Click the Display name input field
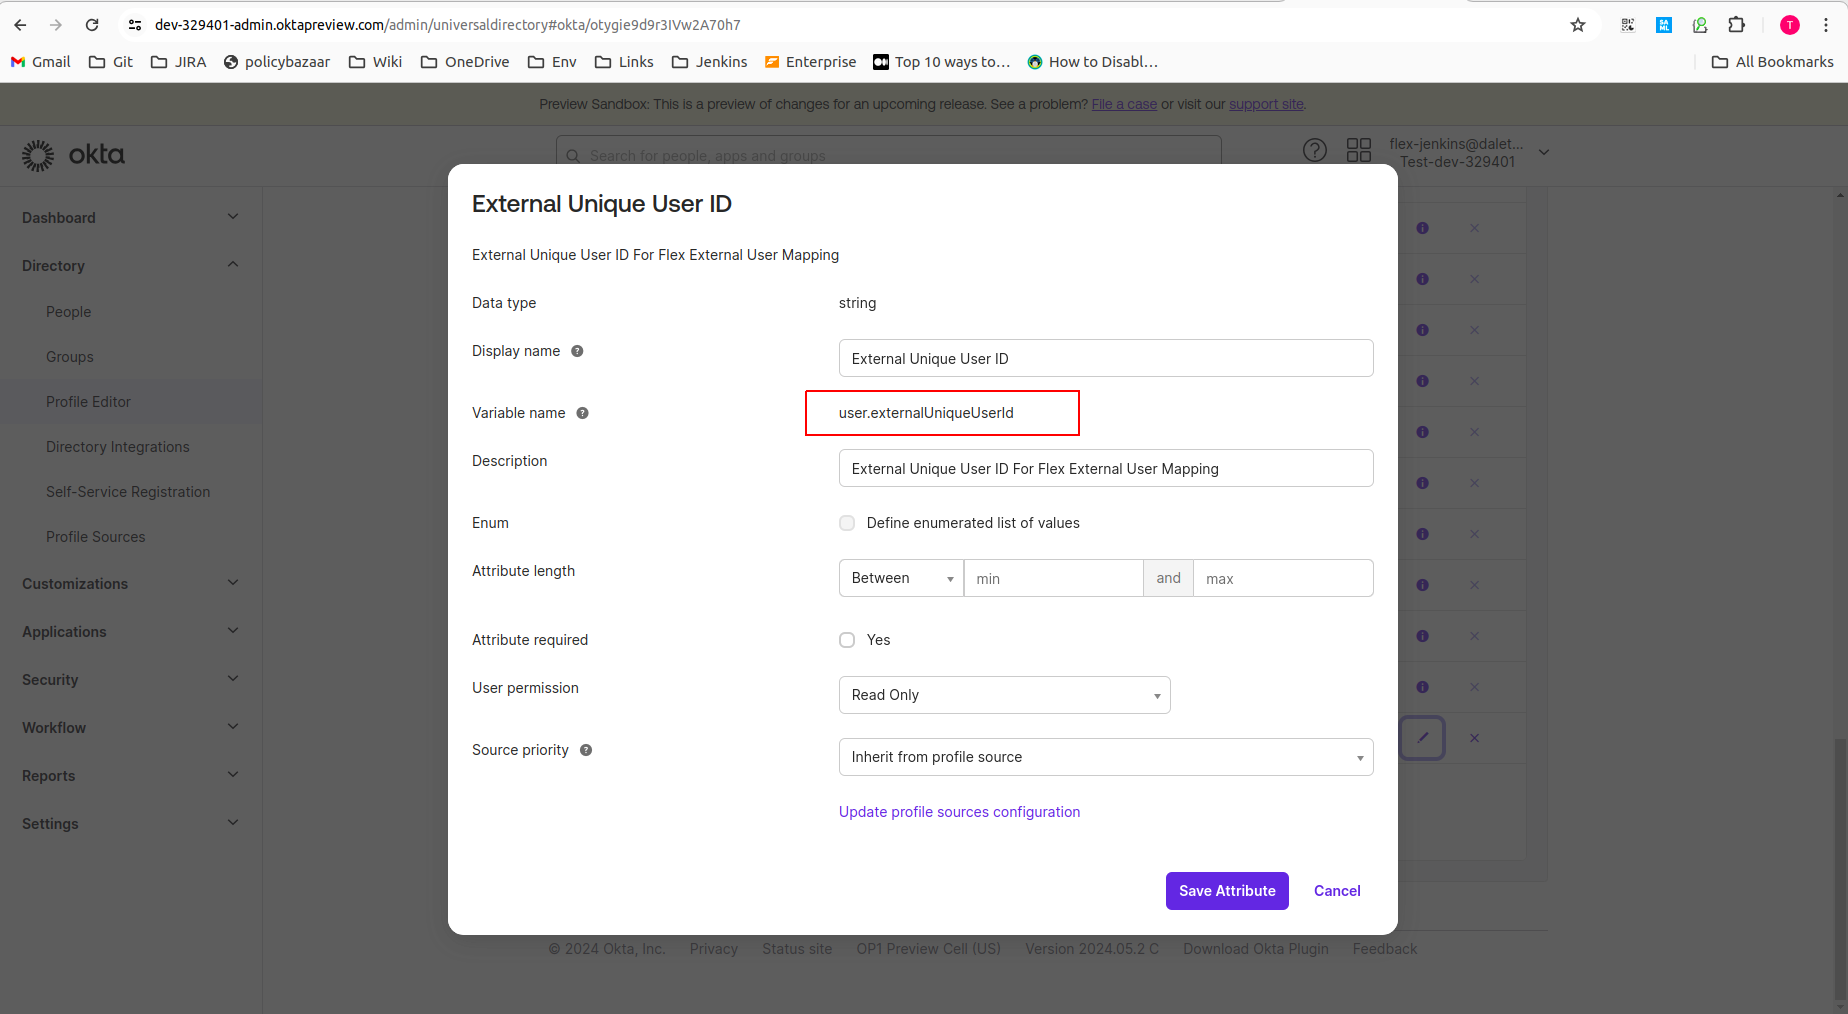 (1105, 358)
